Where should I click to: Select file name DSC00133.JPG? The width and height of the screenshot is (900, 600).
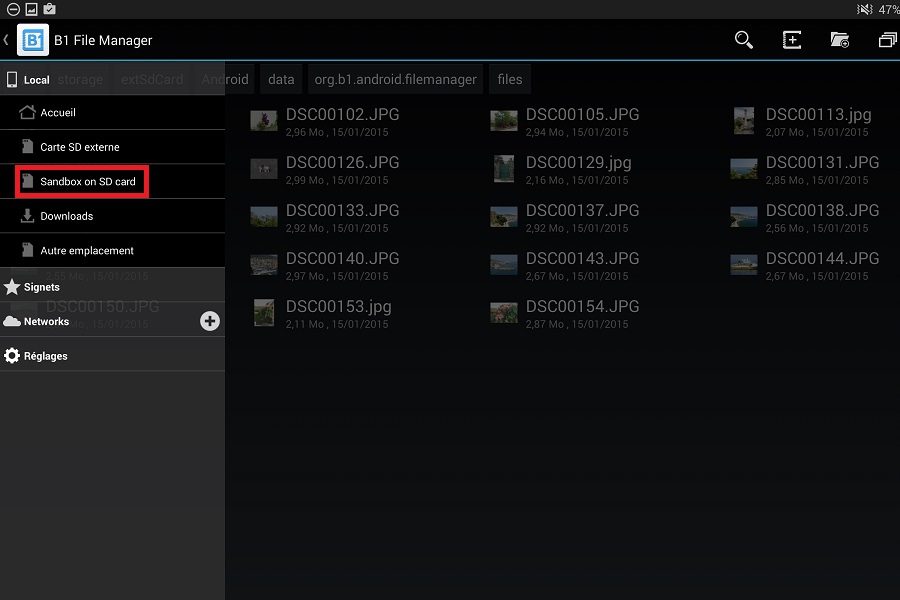[x=343, y=210]
